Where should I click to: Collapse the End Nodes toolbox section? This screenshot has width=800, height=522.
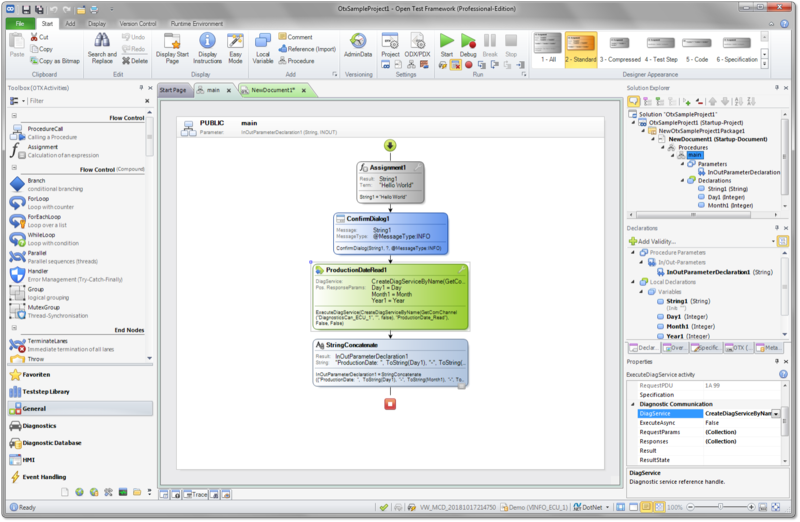tap(14, 328)
